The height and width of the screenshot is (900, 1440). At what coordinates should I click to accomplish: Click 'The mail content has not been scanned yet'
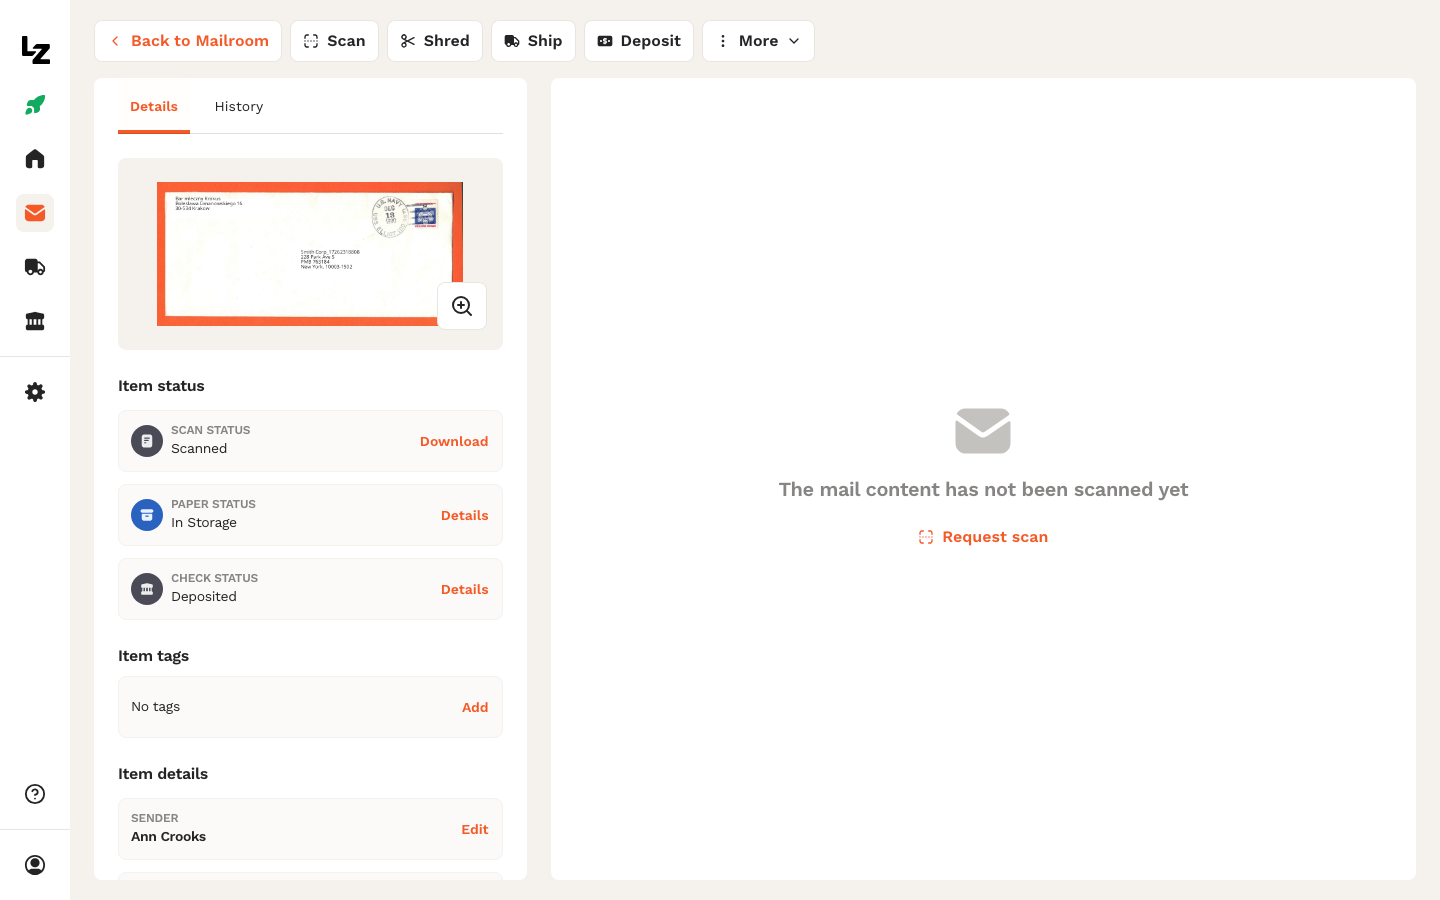[983, 490]
